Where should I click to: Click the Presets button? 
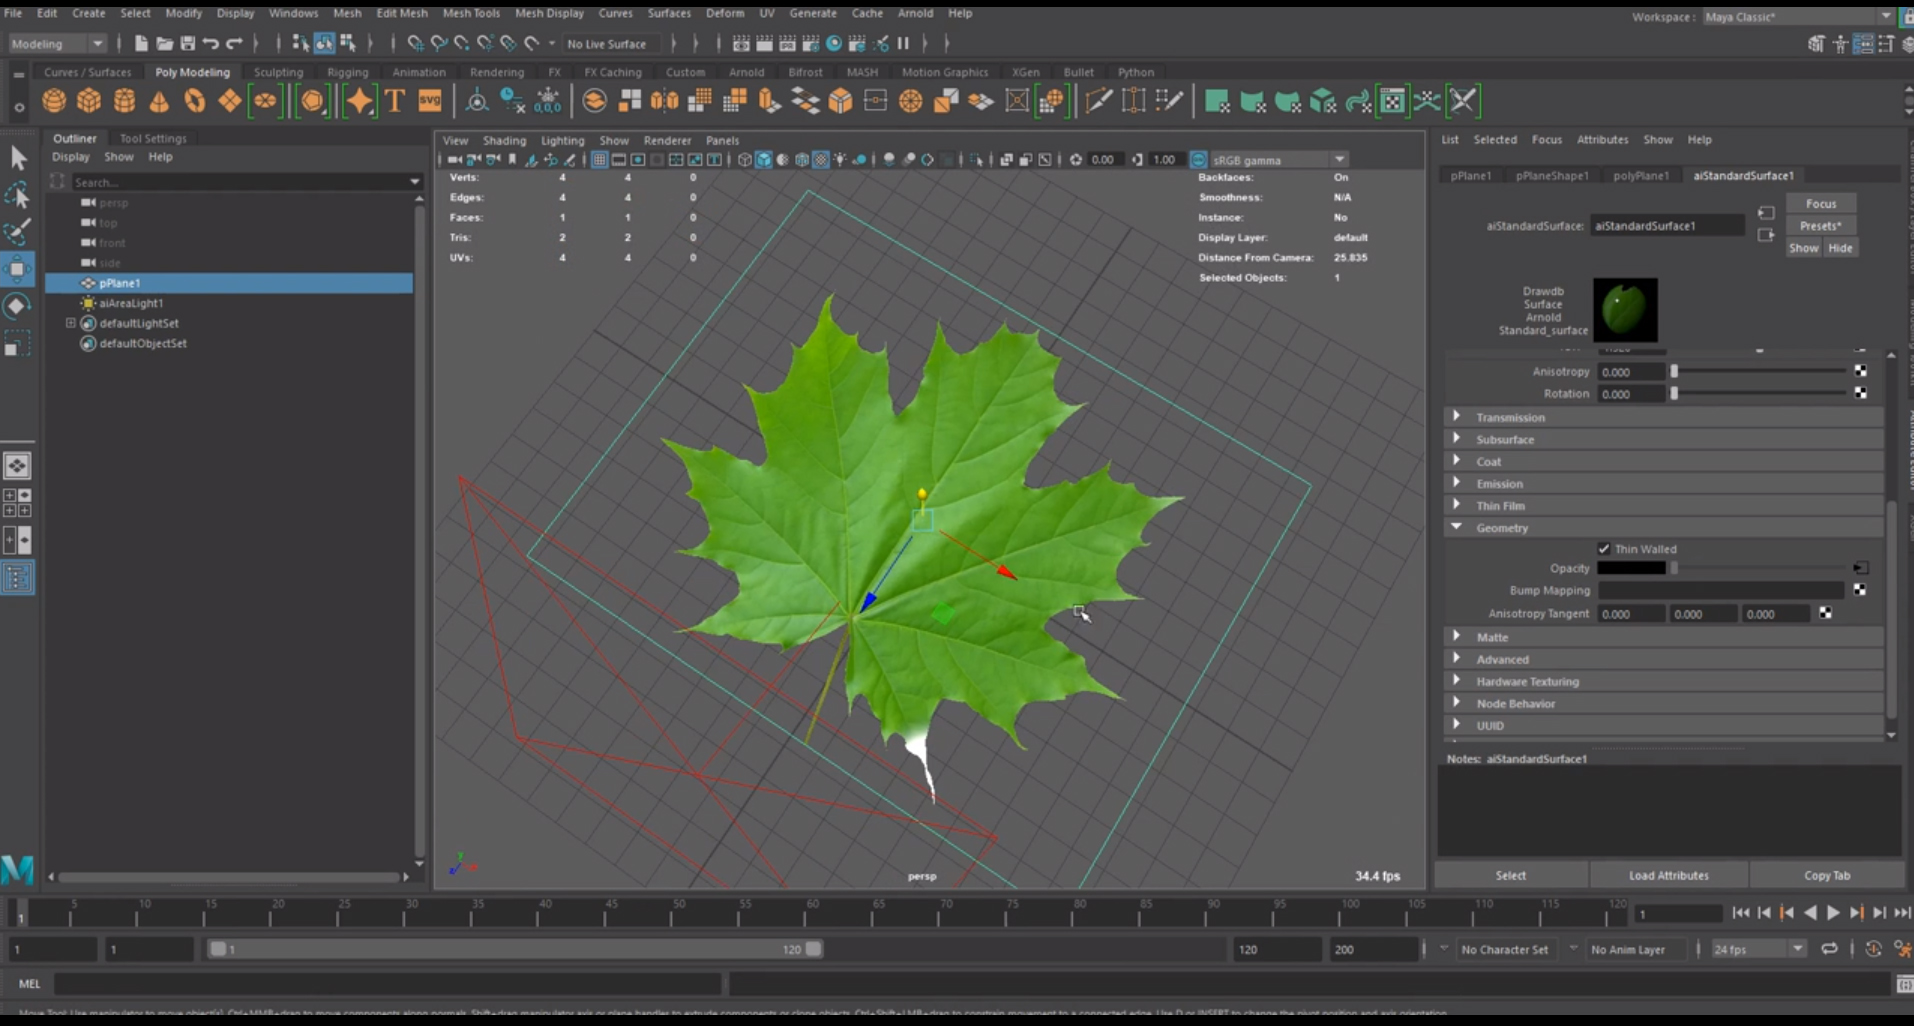[x=1820, y=226]
